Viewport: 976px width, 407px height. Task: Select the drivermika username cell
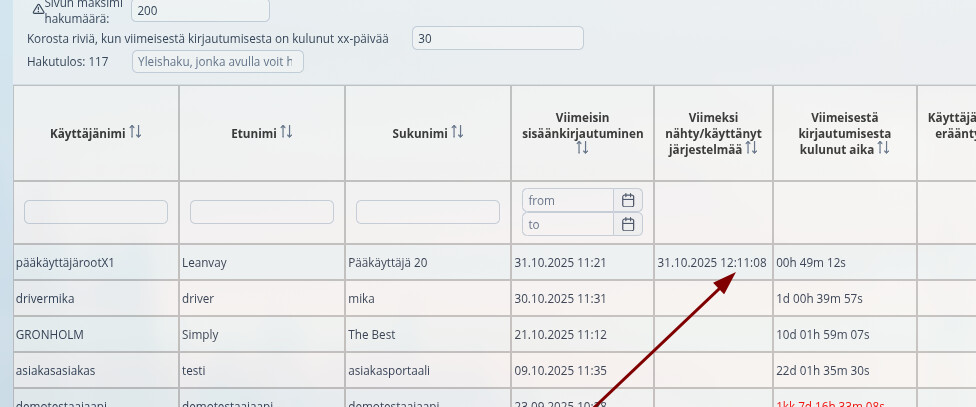(46, 299)
